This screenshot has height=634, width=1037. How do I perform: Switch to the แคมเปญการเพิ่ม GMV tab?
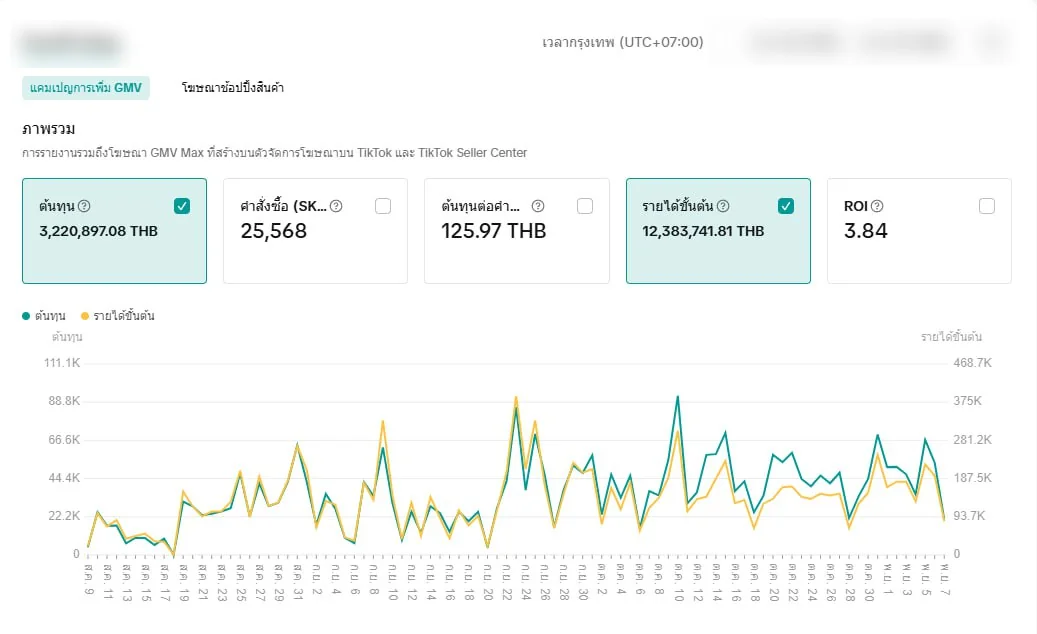[86, 88]
